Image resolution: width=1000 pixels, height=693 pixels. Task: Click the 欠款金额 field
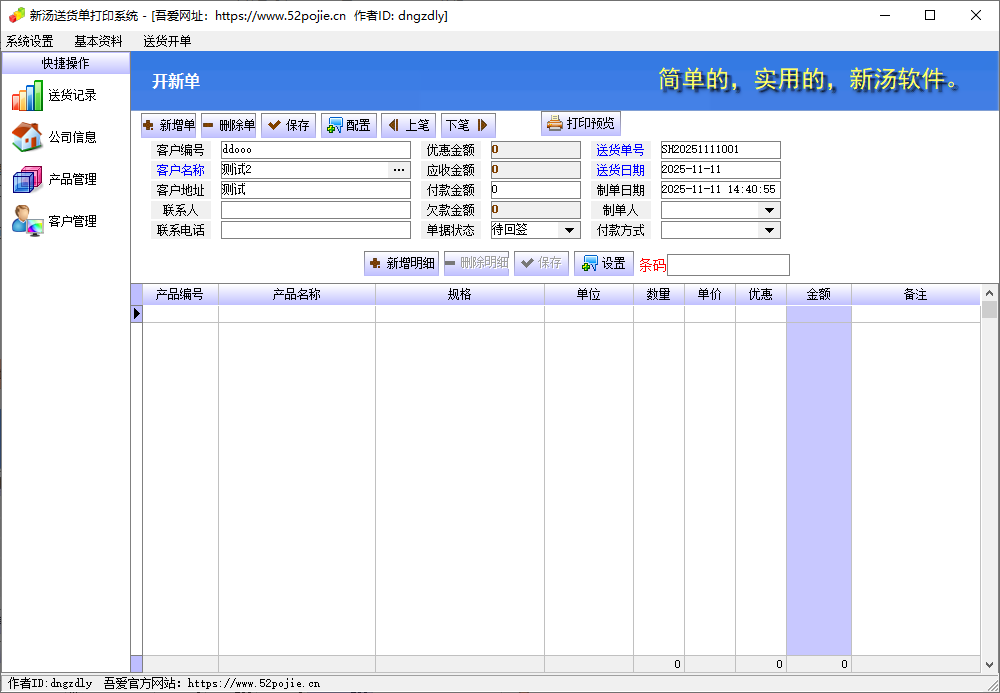tap(536, 210)
